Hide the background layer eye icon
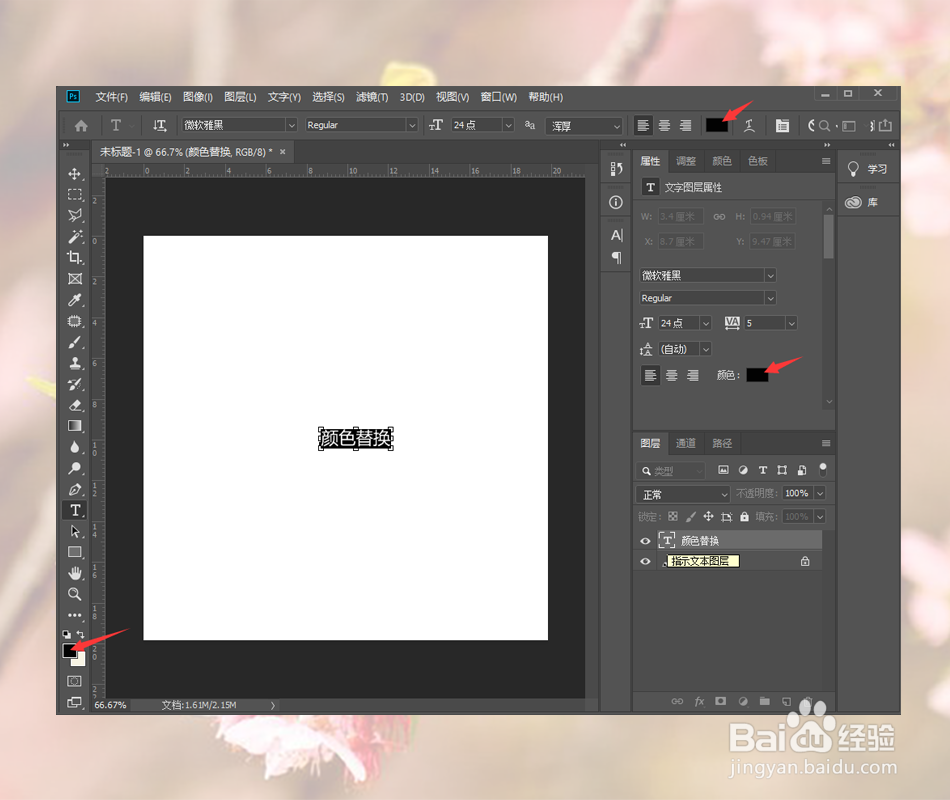Viewport: 950px width, 800px height. pyautogui.click(x=645, y=561)
